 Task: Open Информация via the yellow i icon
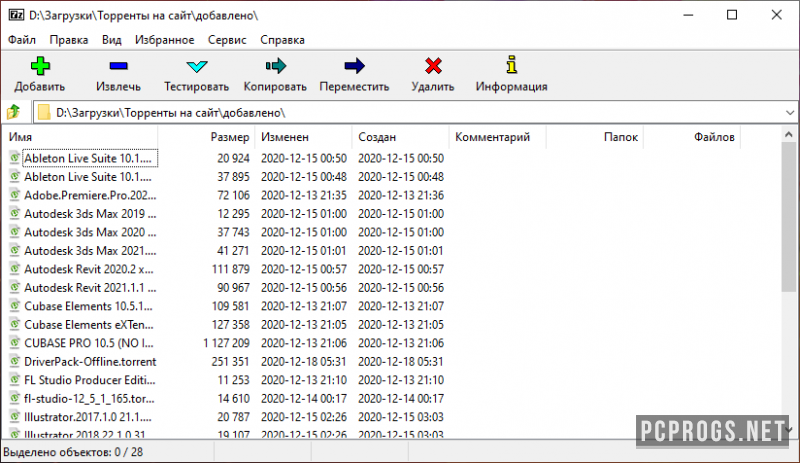pyautogui.click(x=512, y=65)
